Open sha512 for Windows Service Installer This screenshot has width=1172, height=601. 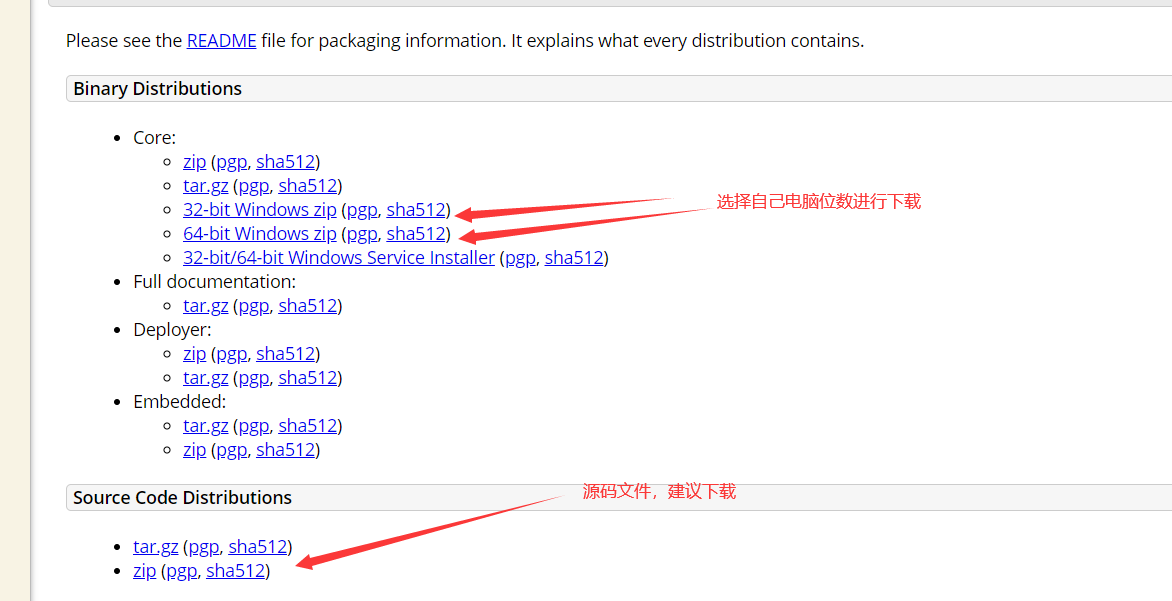coord(574,257)
